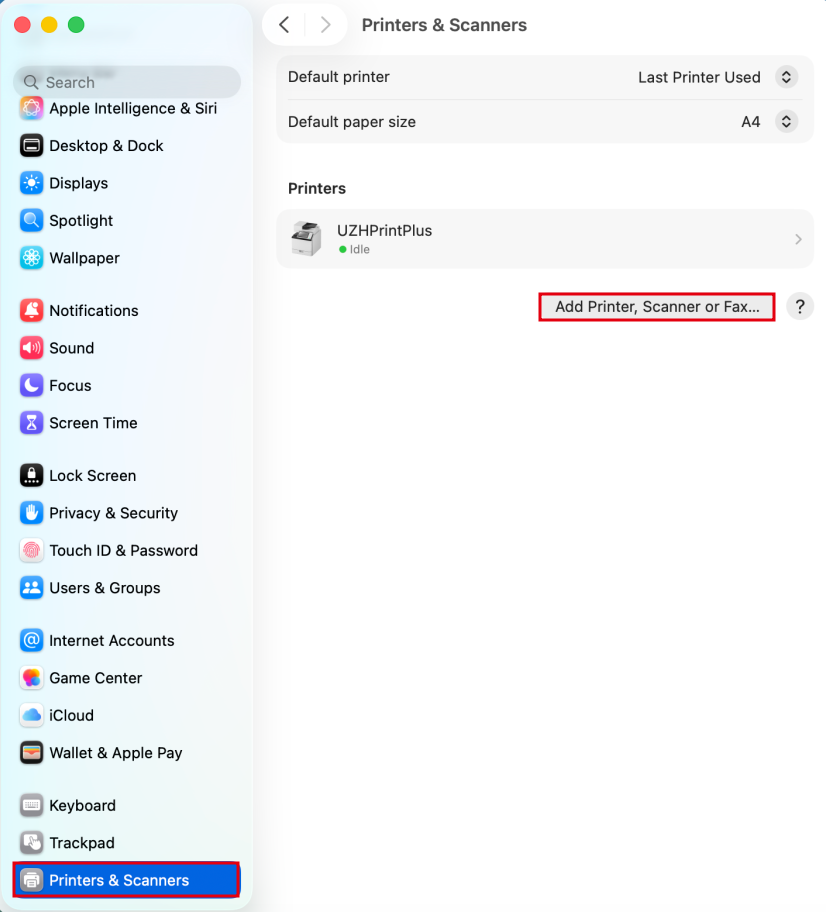Open the Default printer dropdown
This screenshot has height=912, width=826.
(x=786, y=77)
